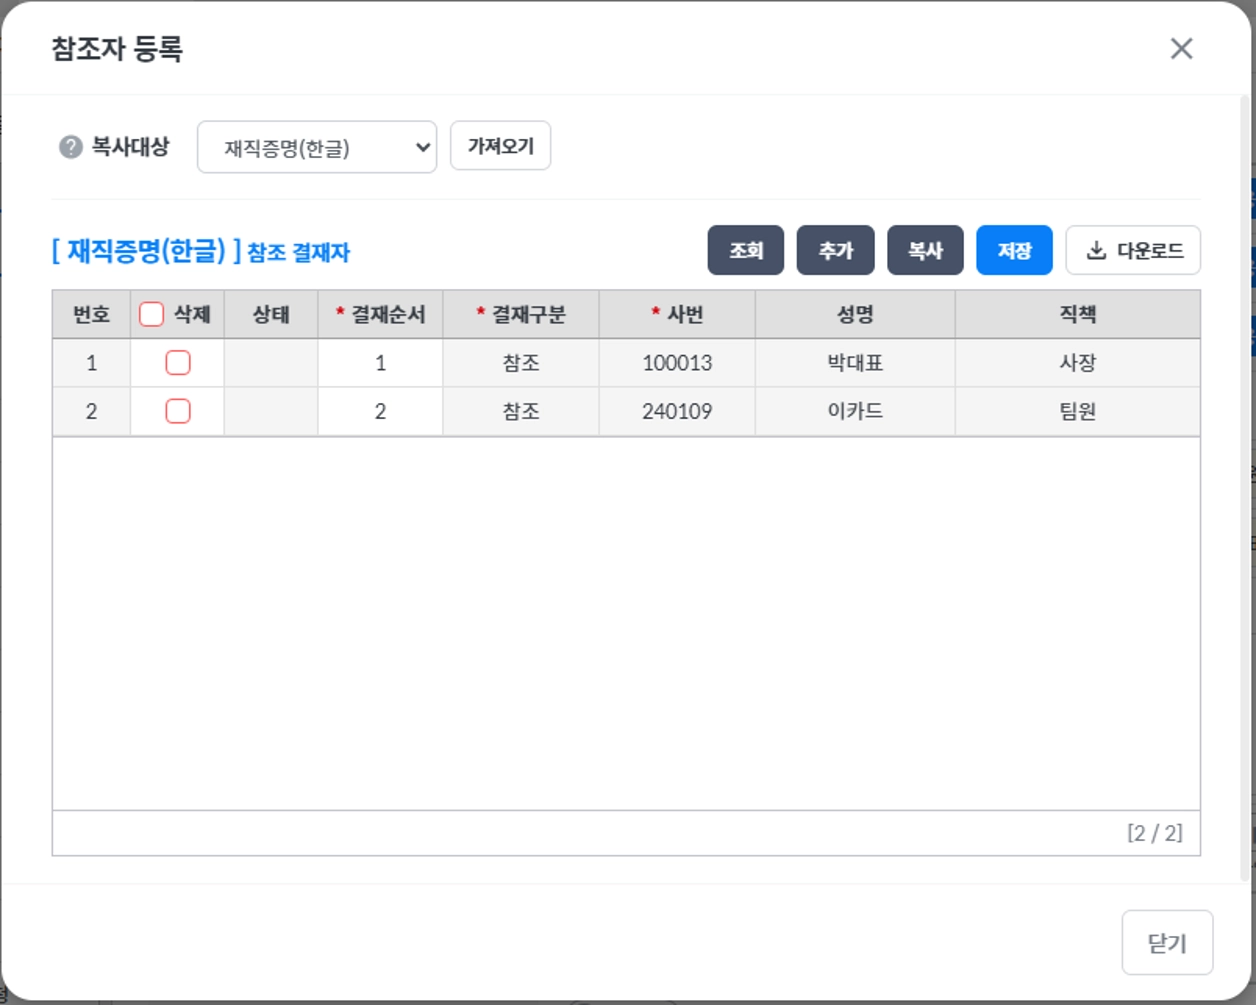Click the 결재구분 column header
This screenshot has height=1005, width=1256.
521,314
